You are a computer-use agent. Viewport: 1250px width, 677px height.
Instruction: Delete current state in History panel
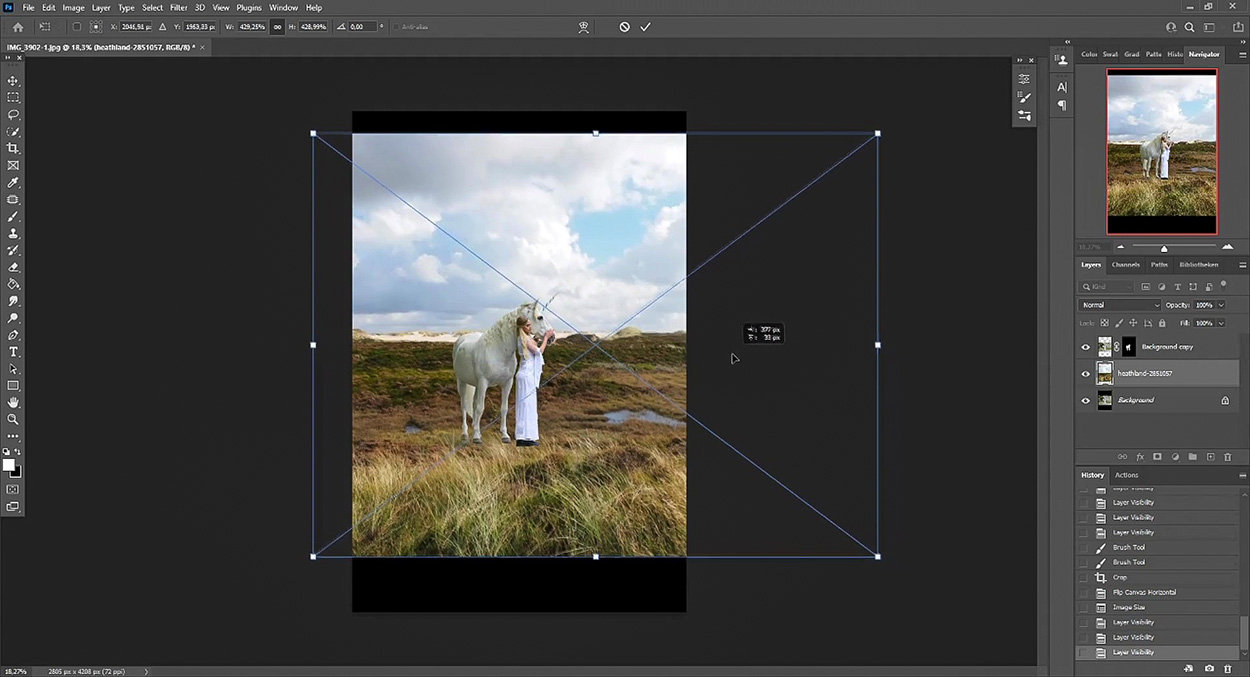point(1228,668)
